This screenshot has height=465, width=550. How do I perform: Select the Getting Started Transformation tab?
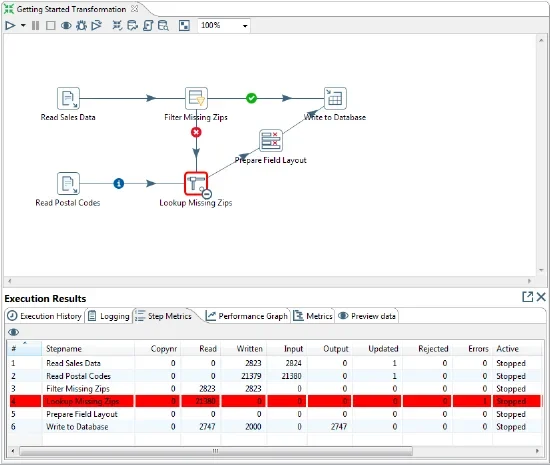click(x=71, y=9)
